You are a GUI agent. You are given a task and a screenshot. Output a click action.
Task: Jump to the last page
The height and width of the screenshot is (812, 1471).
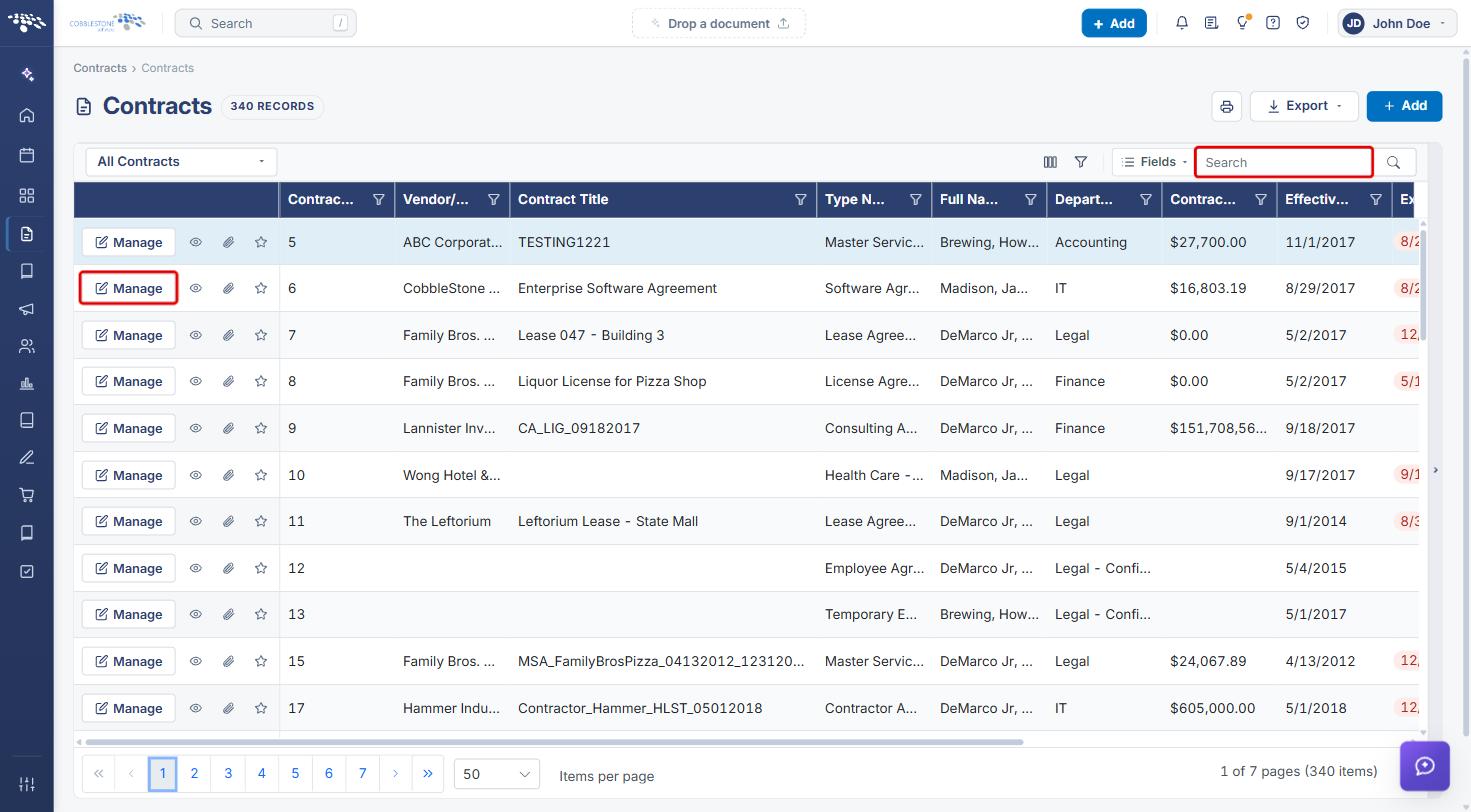pos(428,773)
